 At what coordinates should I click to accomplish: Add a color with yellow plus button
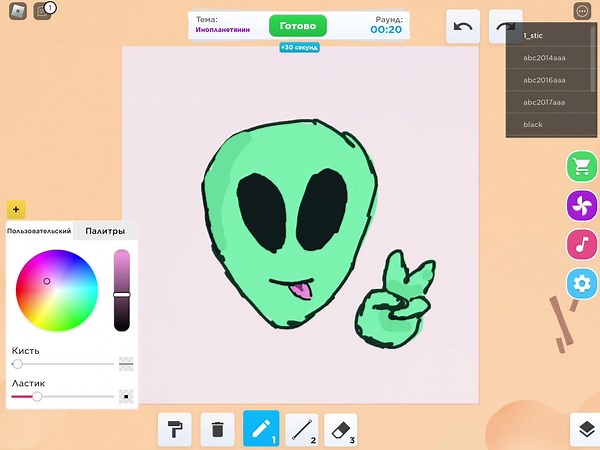click(16, 209)
